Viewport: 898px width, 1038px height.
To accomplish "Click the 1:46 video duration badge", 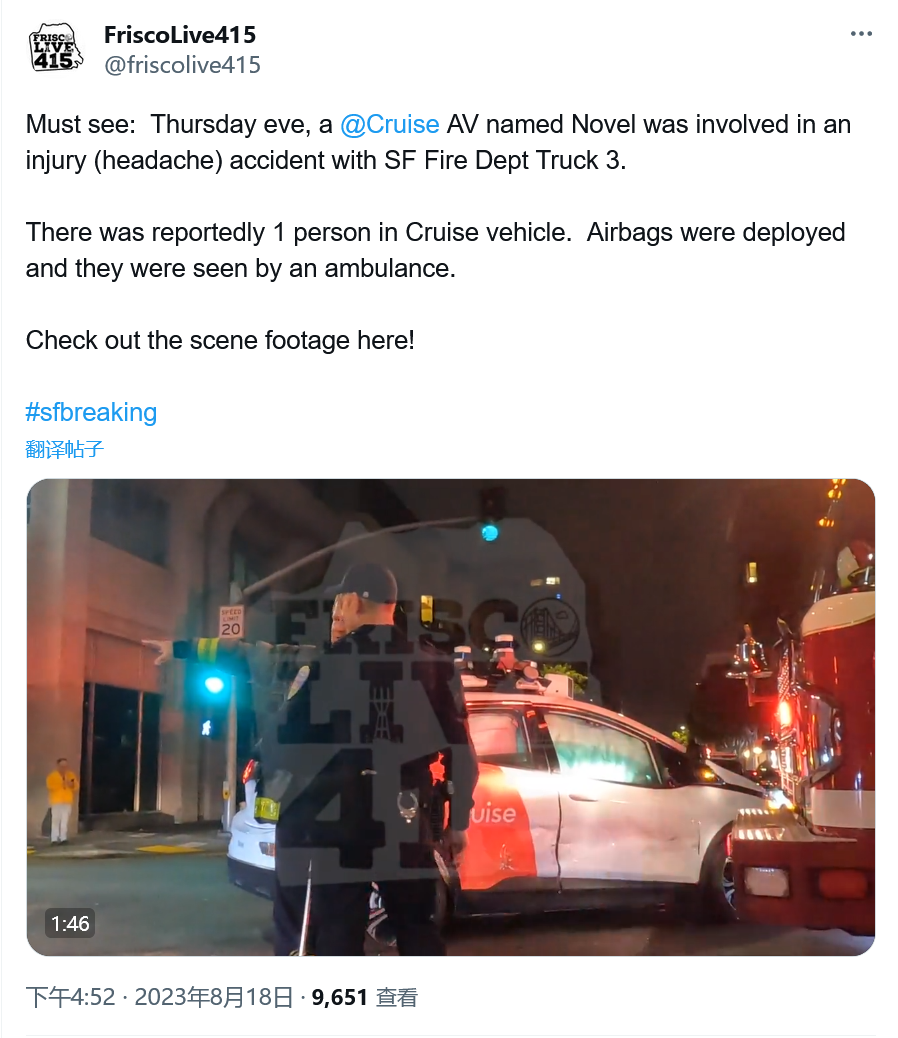I will (70, 923).
